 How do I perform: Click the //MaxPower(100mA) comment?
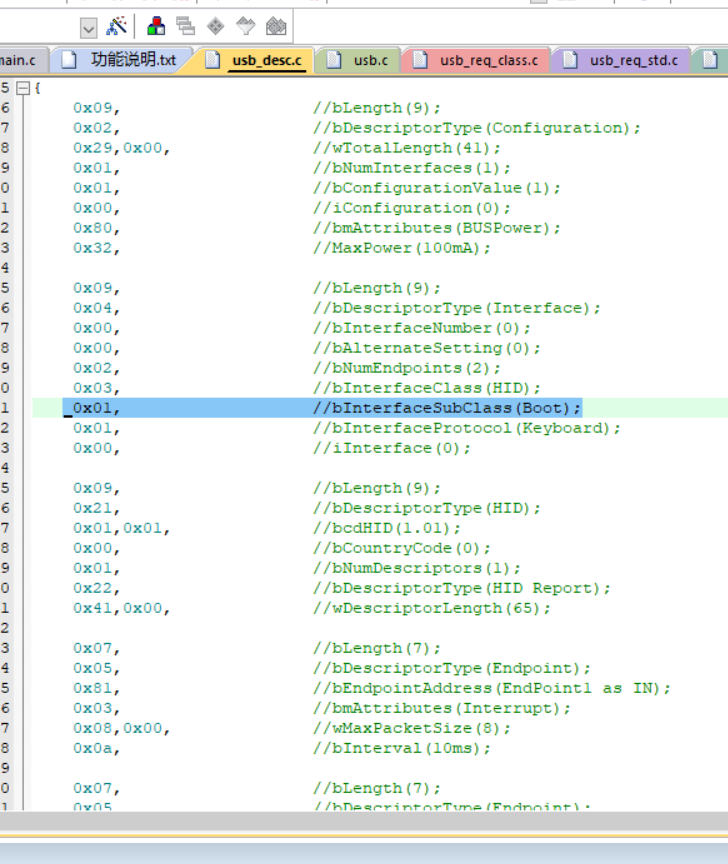coord(402,248)
